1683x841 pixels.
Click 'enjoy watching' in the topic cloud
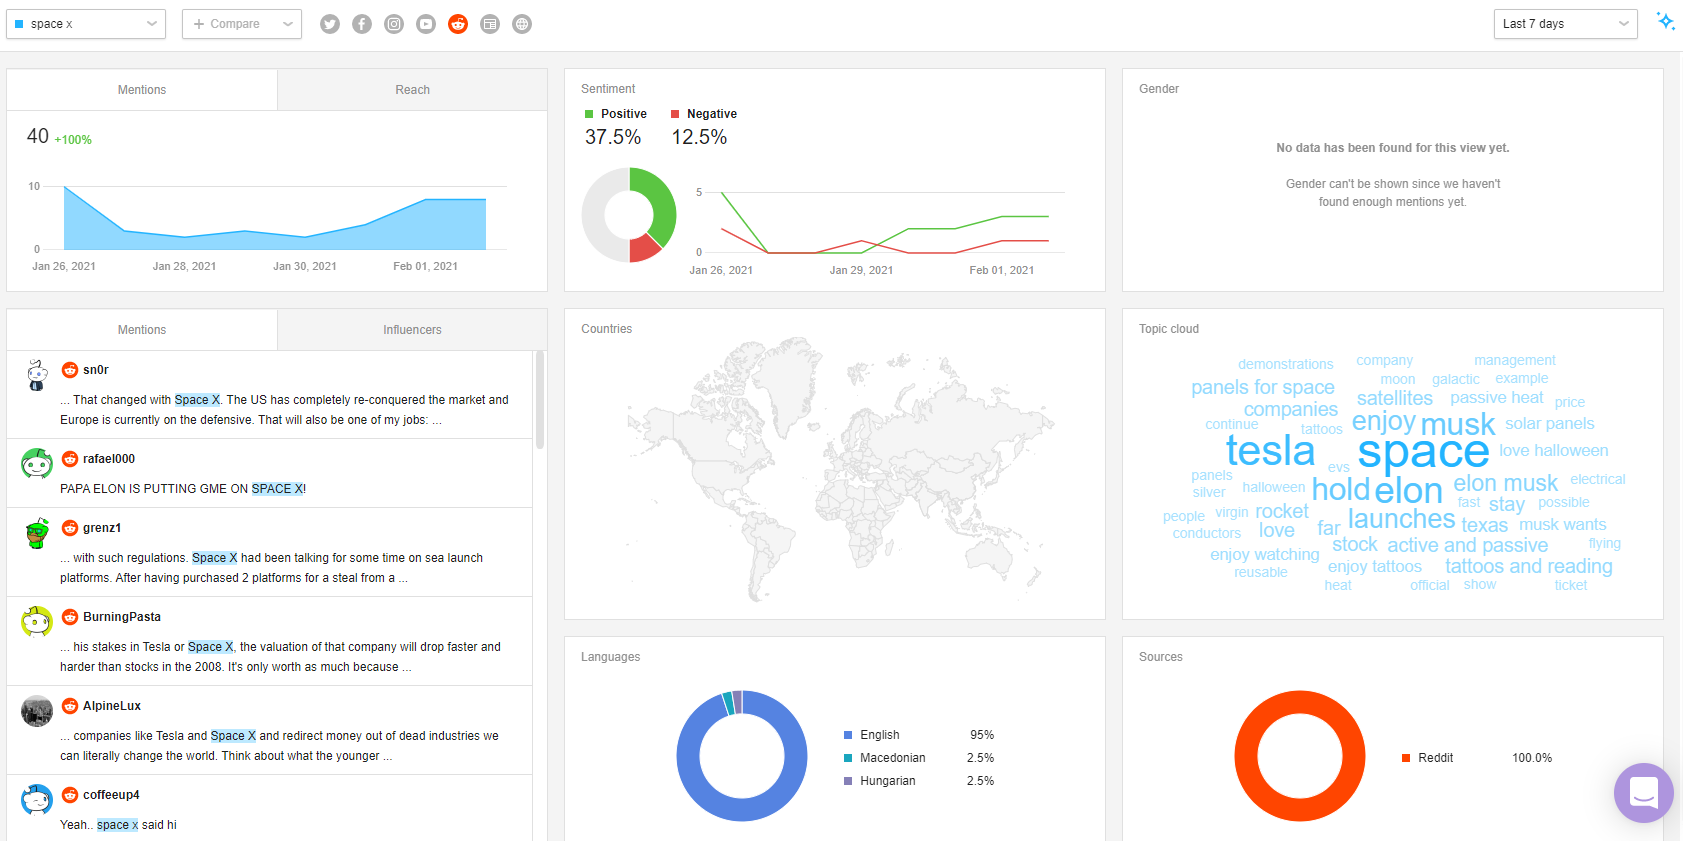coord(1264,555)
